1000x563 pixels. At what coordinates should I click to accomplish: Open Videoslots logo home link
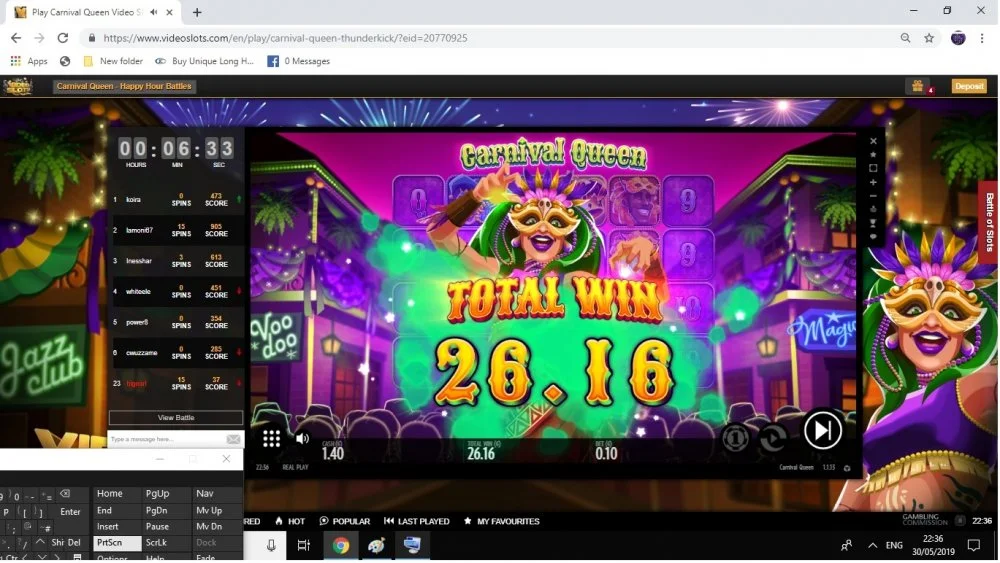(18, 86)
